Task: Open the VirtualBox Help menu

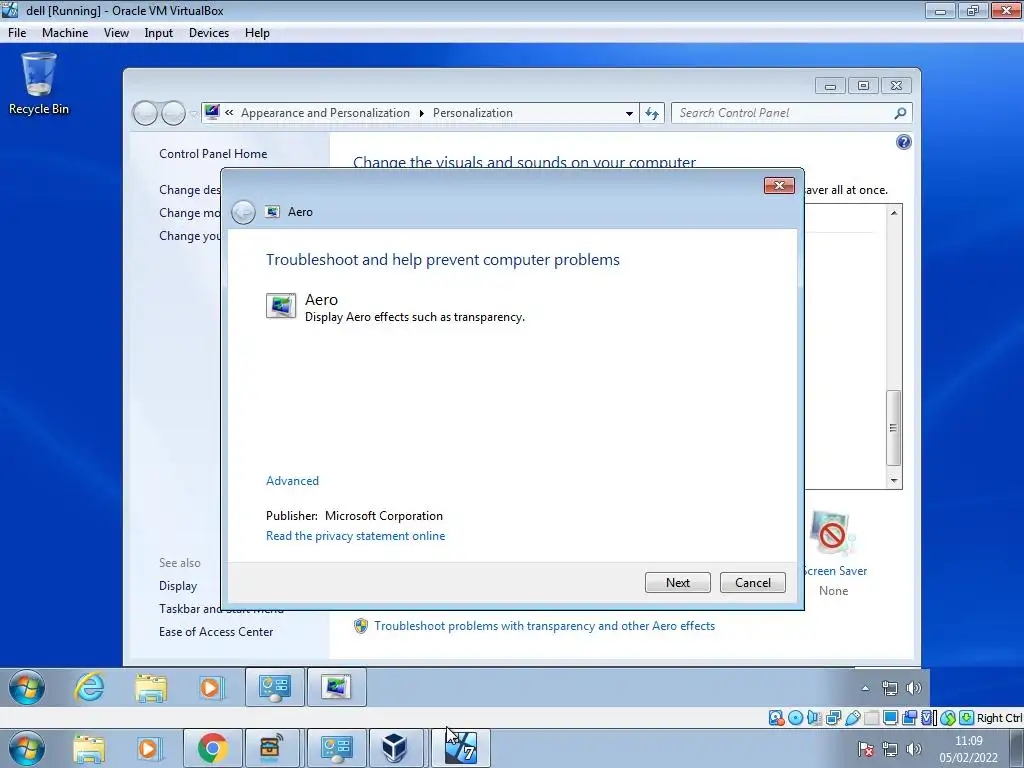Action: (x=257, y=33)
